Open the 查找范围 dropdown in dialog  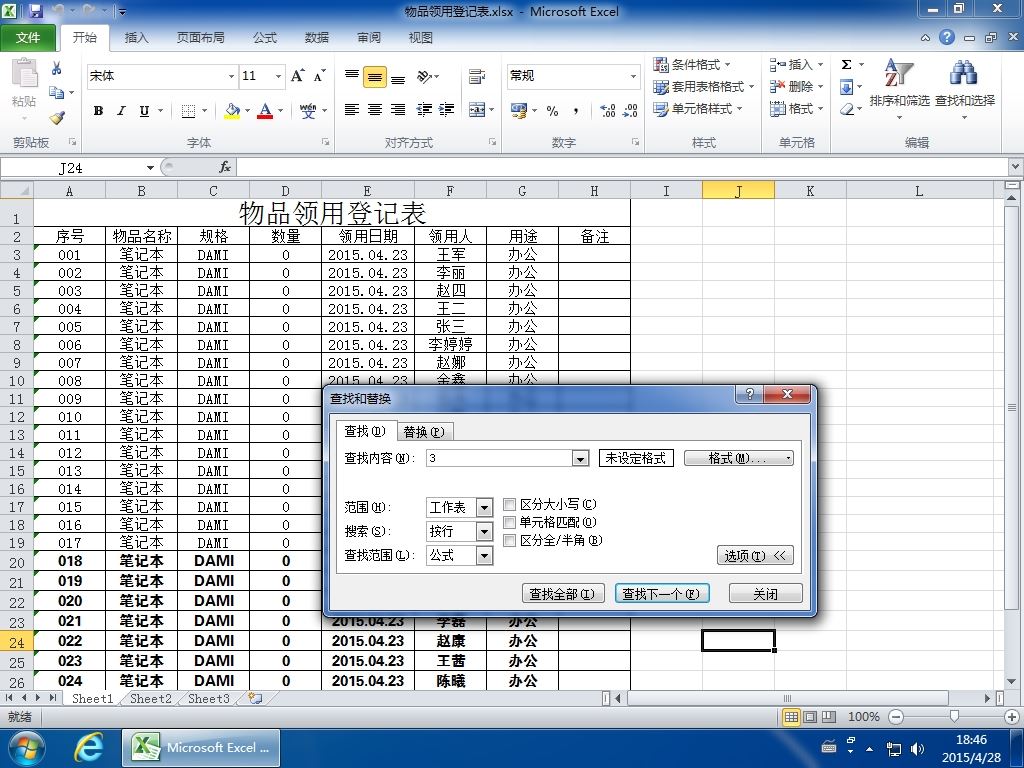coord(484,556)
